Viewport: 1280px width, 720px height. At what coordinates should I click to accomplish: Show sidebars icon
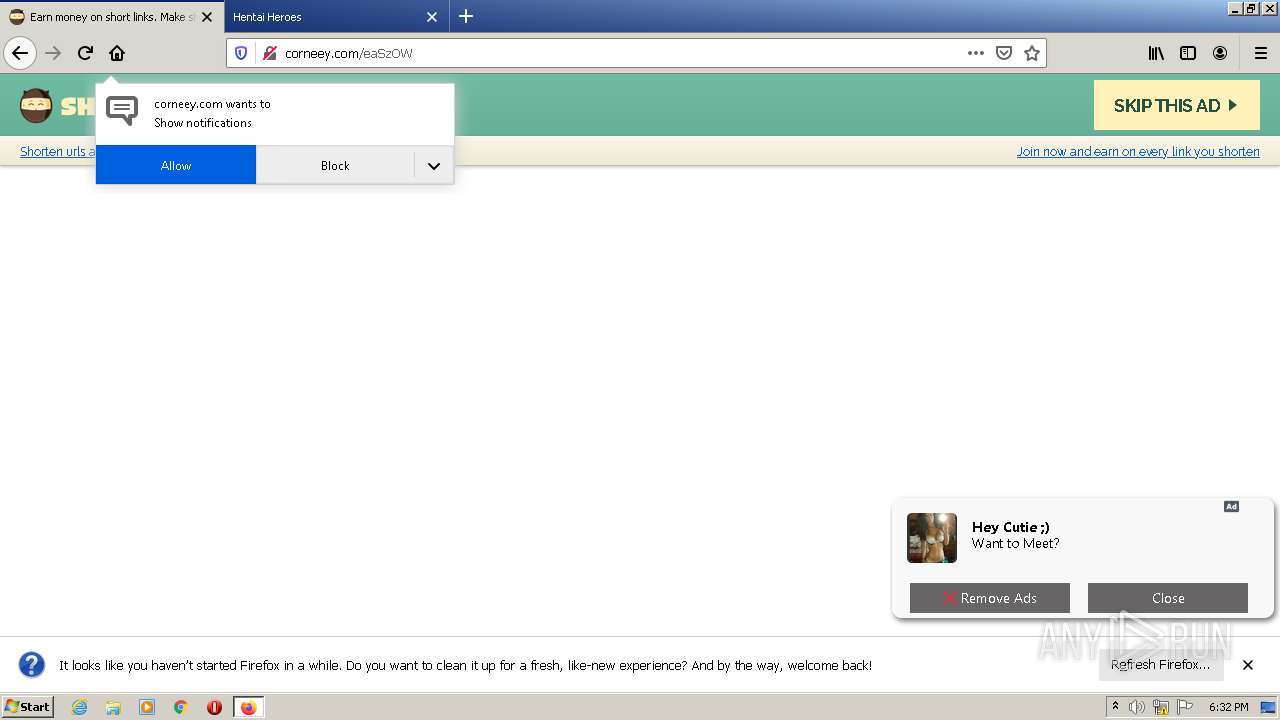tap(1188, 53)
